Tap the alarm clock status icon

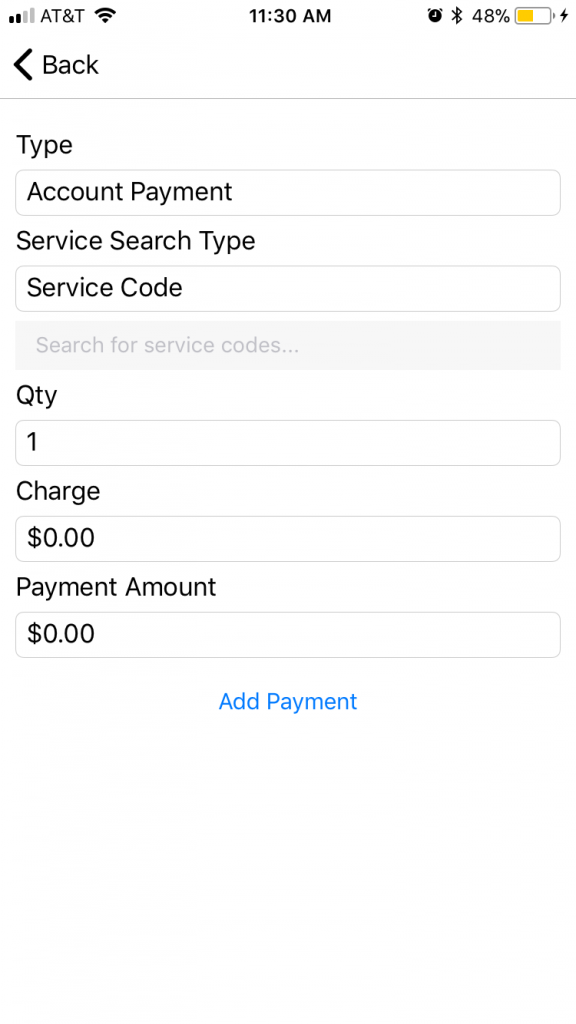pyautogui.click(x=435, y=16)
